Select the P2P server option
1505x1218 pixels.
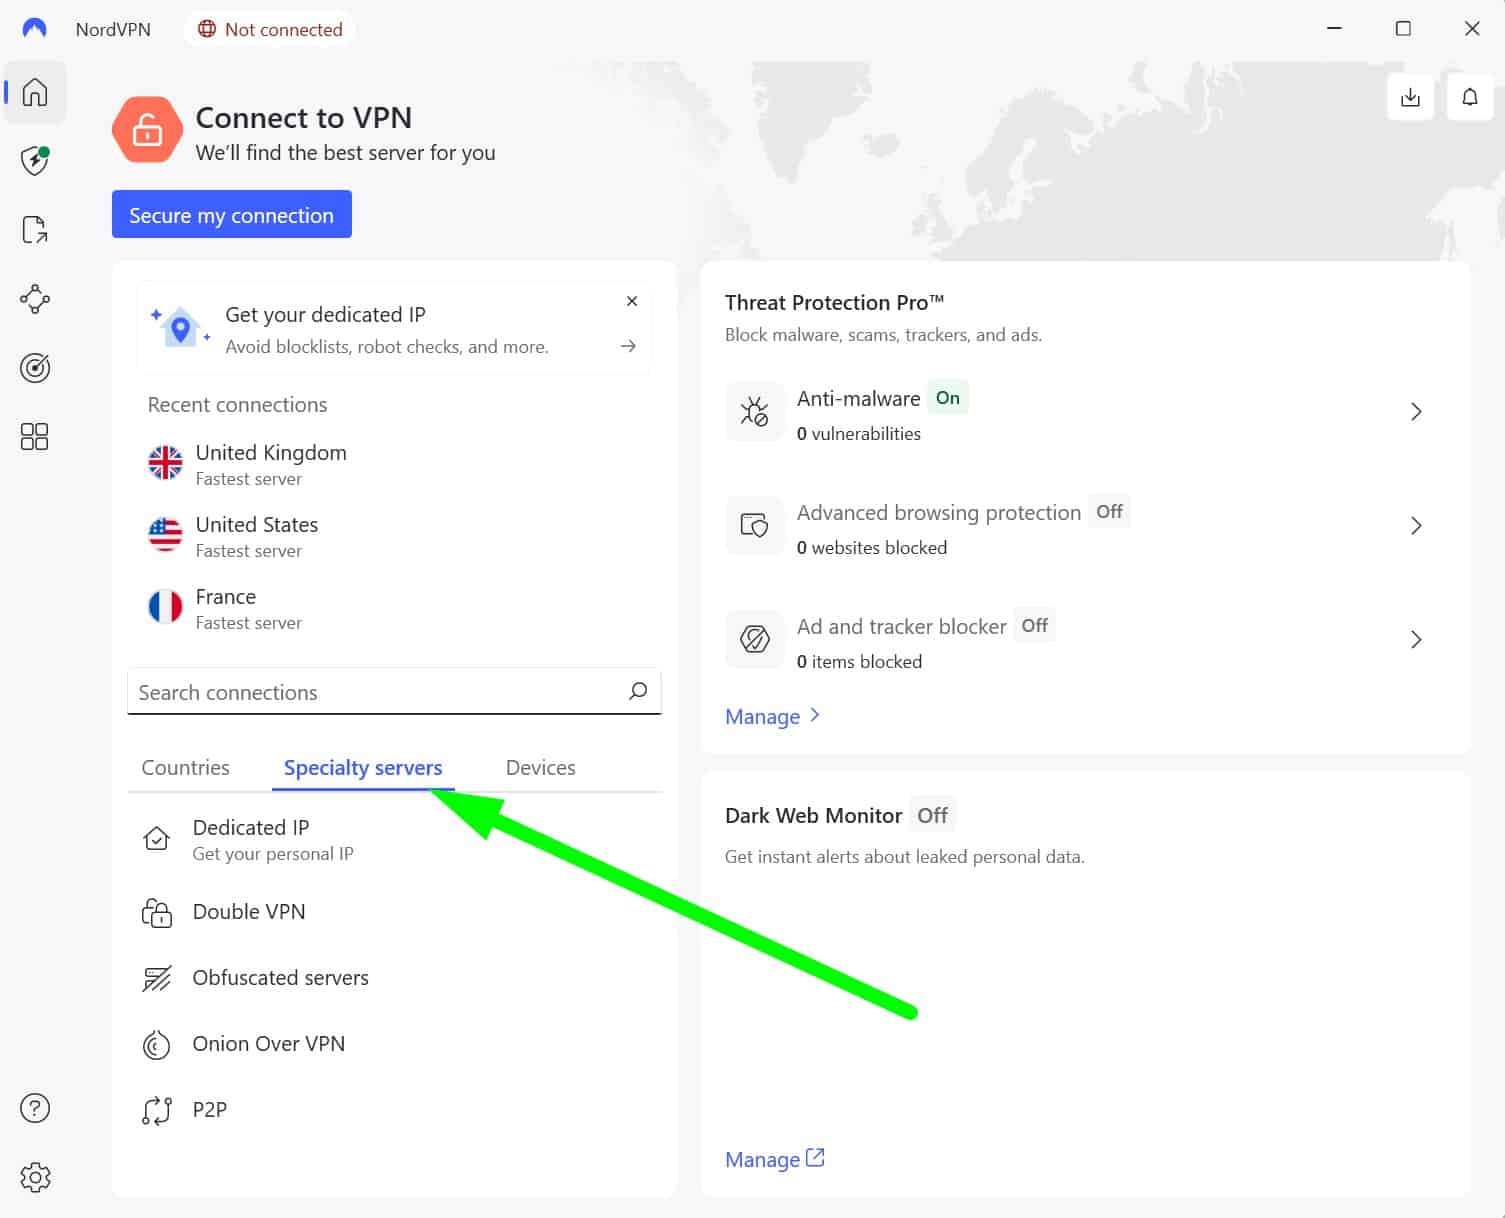pos(394,1110)
